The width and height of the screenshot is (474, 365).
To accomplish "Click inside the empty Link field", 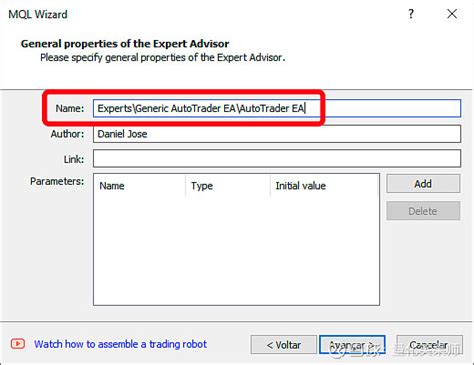I will point(277,159).
